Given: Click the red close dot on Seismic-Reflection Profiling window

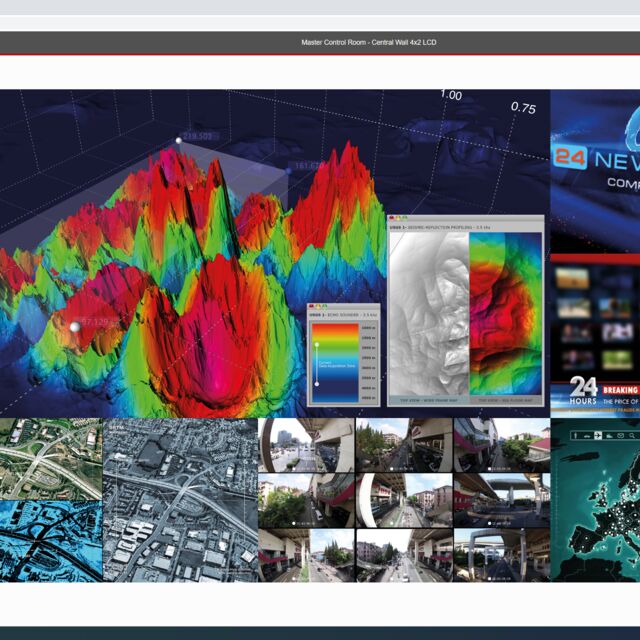Looking at the screenshot, I should pyautogui.click(x=392, y=219).
